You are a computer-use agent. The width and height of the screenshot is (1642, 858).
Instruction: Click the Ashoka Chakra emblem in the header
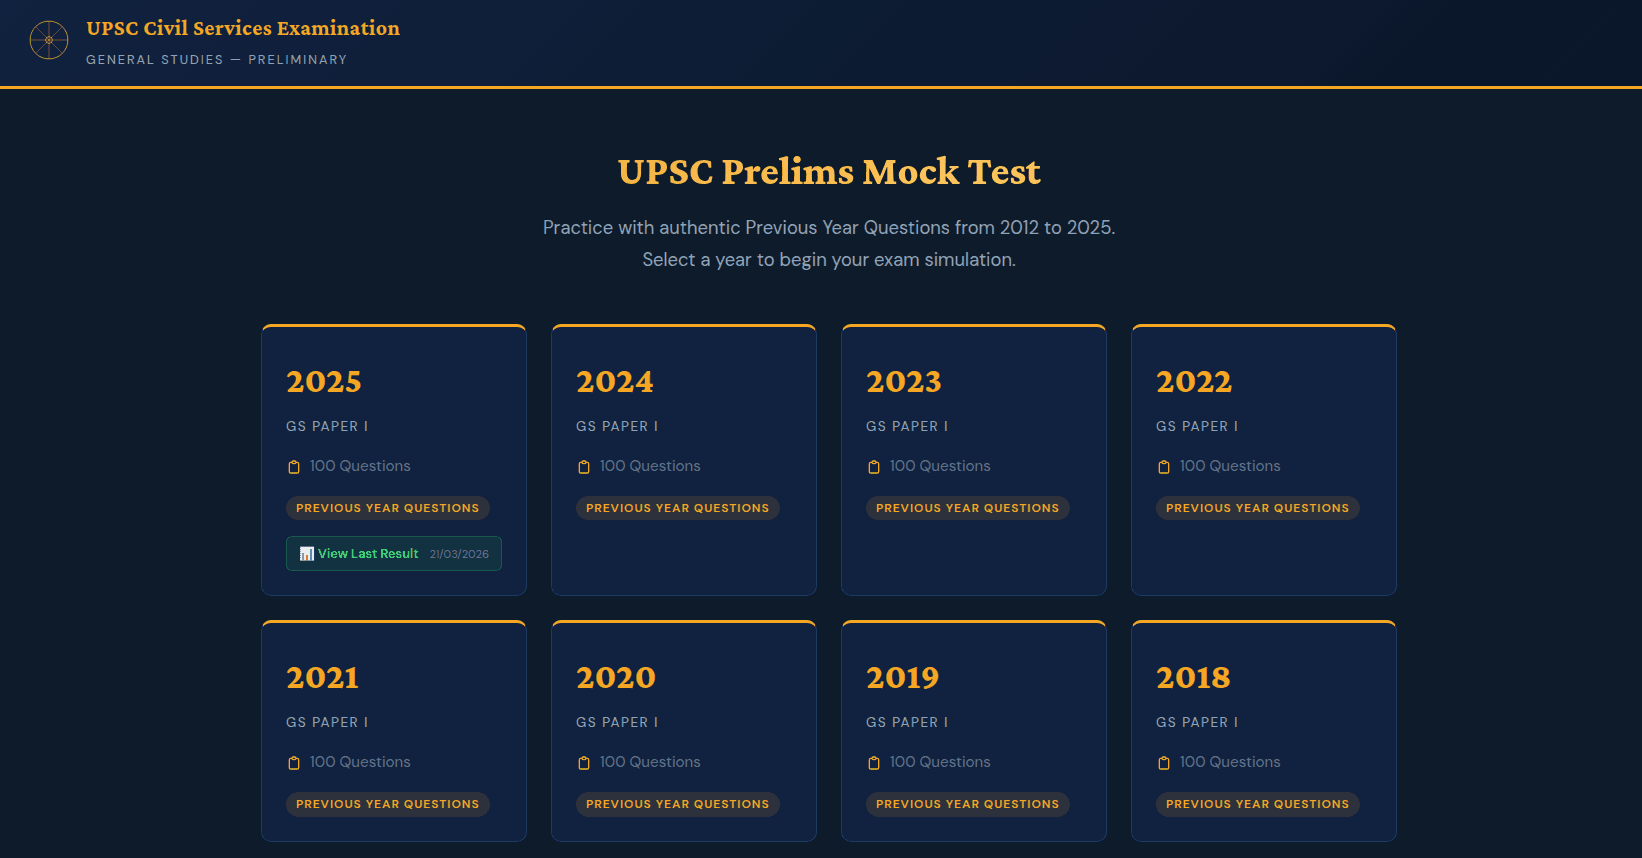(x=49, y=42)
